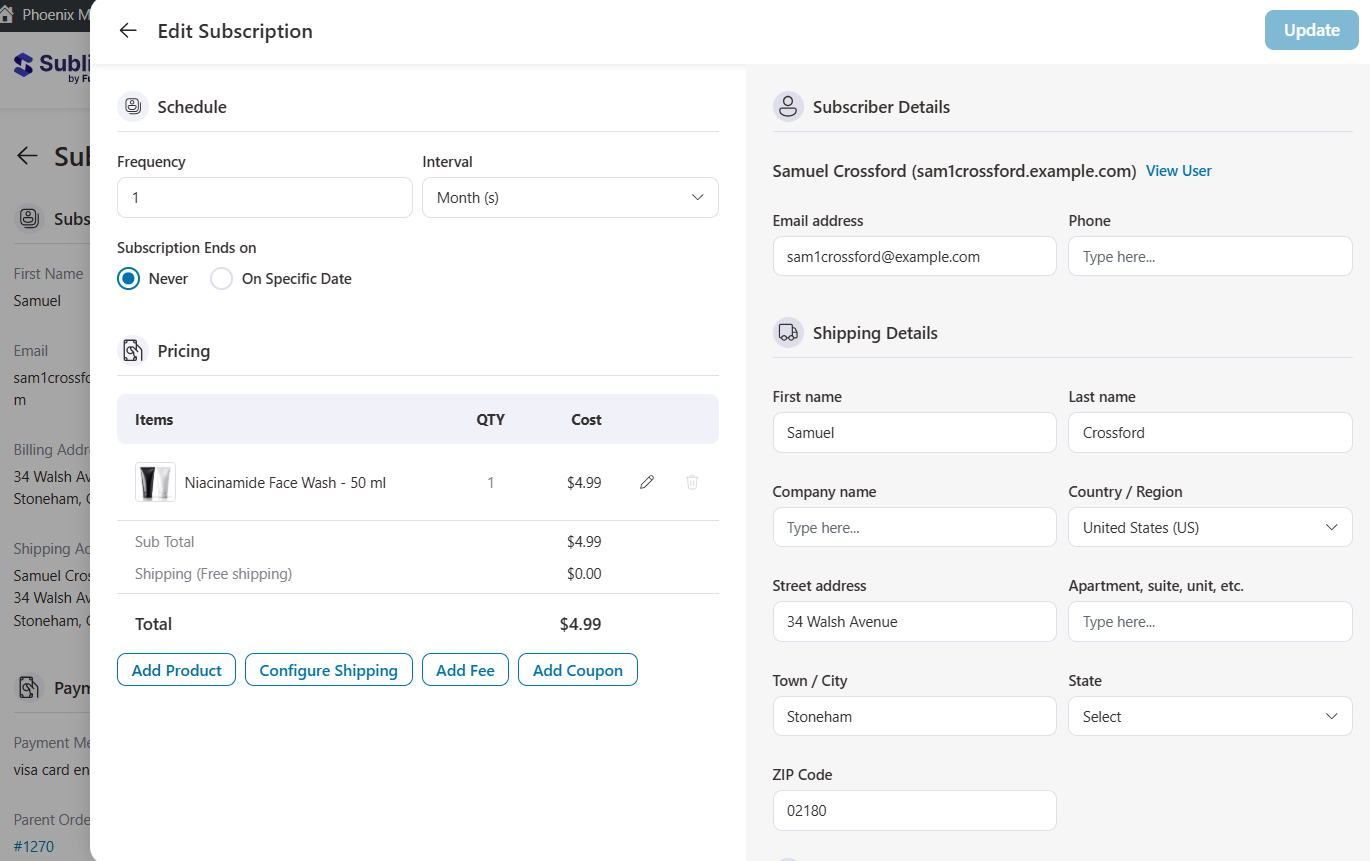Open the View User link
1370x861 pixels.
1178,170
